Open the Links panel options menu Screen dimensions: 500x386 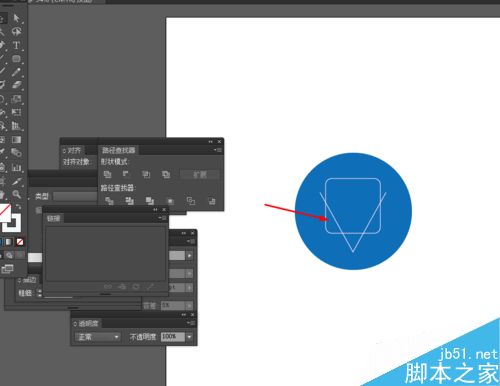pos(162,218)
